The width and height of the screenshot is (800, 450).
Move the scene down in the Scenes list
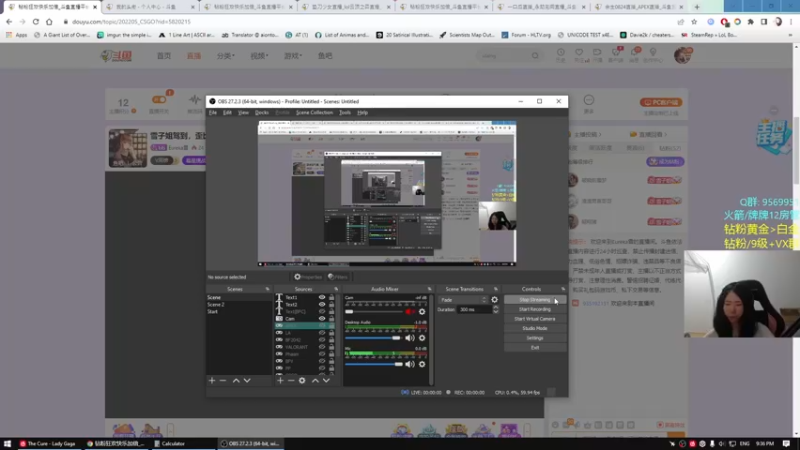point(247,381)
